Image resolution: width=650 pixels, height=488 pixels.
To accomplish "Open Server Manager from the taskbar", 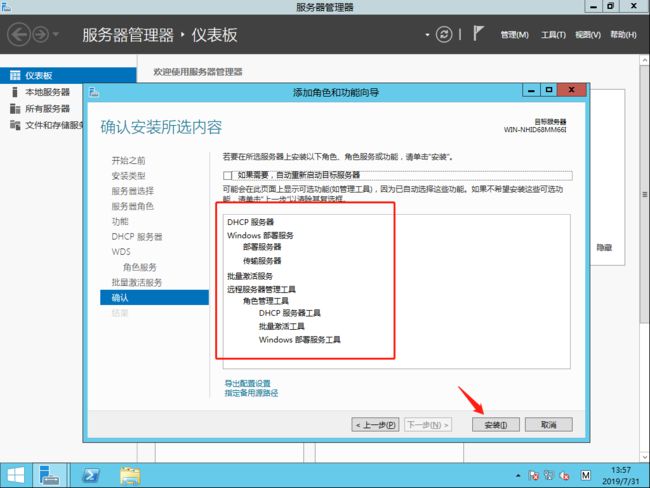I will coord(49,475).
